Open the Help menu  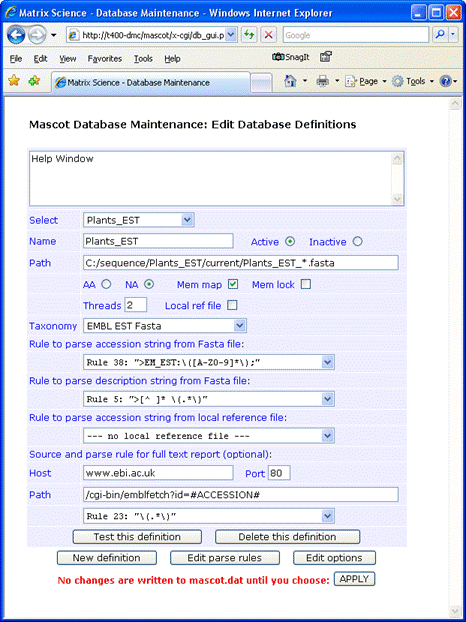tap(173, 59)
